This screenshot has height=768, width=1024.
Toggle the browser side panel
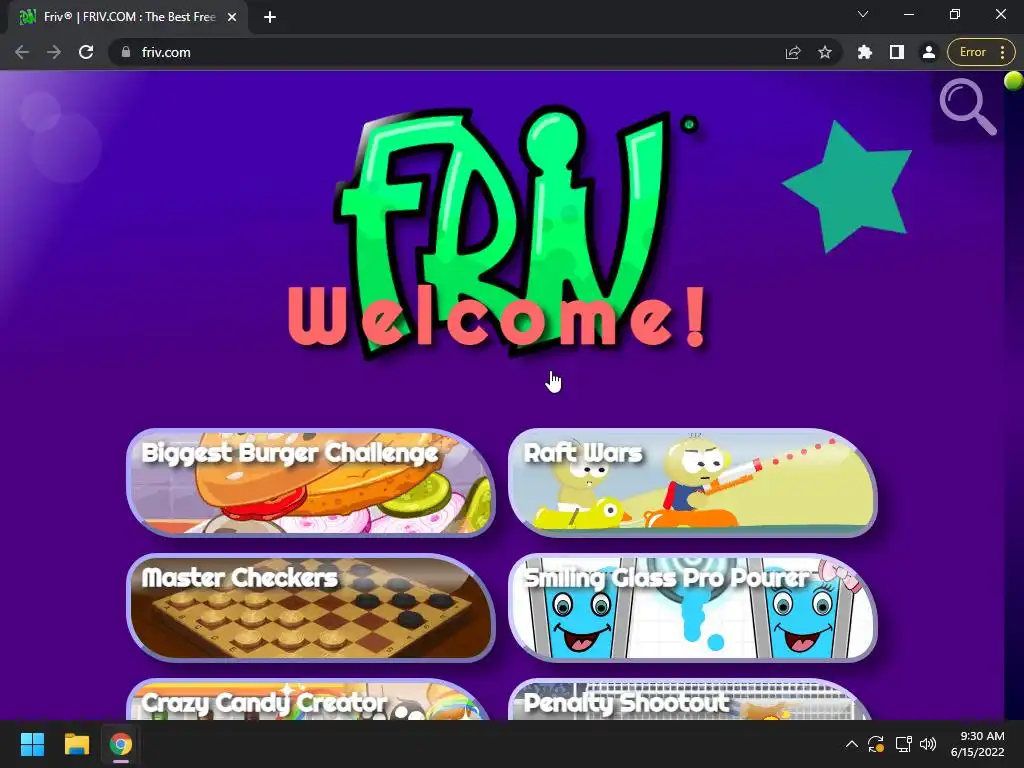[x=897, y=52]
